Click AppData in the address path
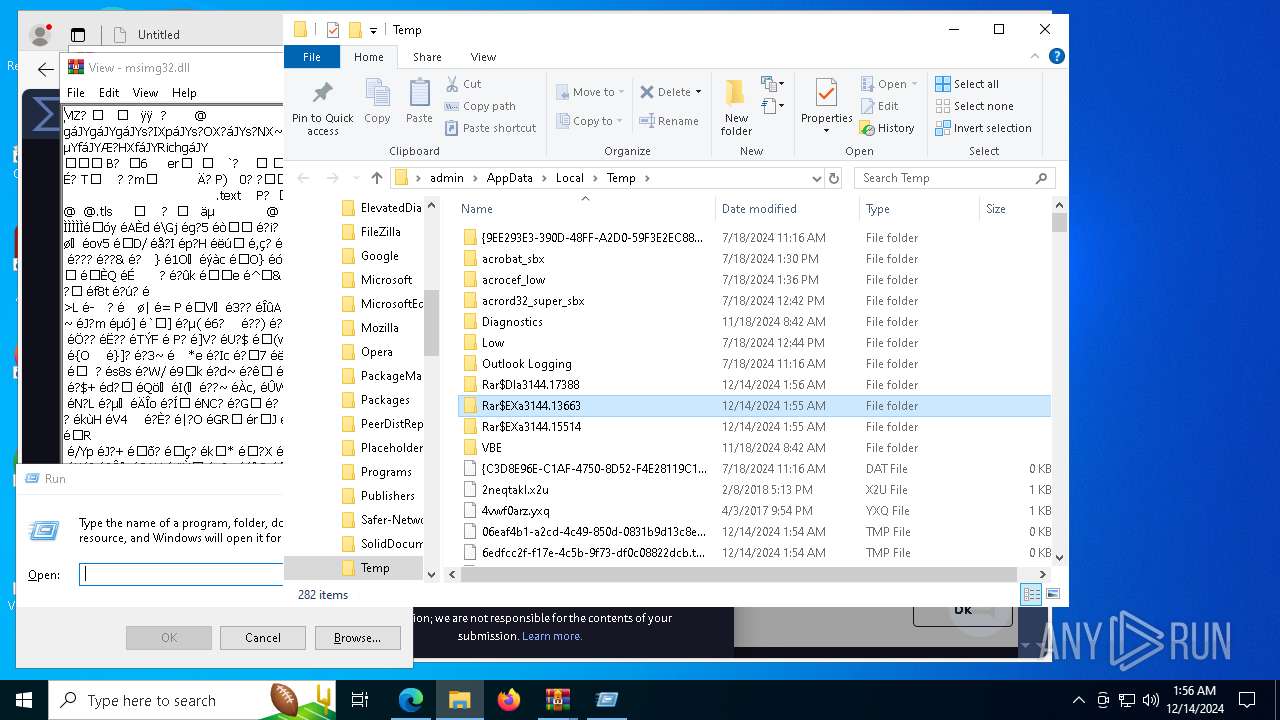Viewport: 1280px width, 720px height. 510,178
